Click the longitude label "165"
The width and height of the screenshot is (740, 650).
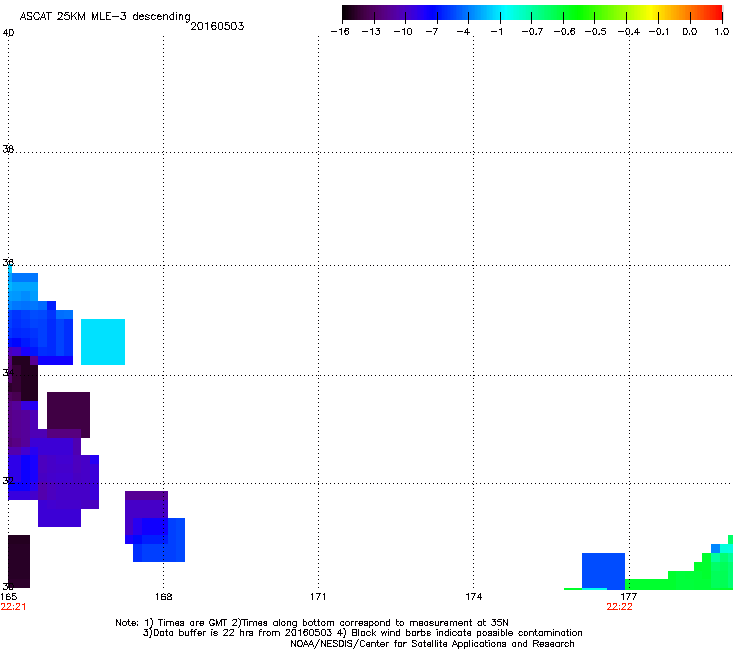click(x=8, y=596)
